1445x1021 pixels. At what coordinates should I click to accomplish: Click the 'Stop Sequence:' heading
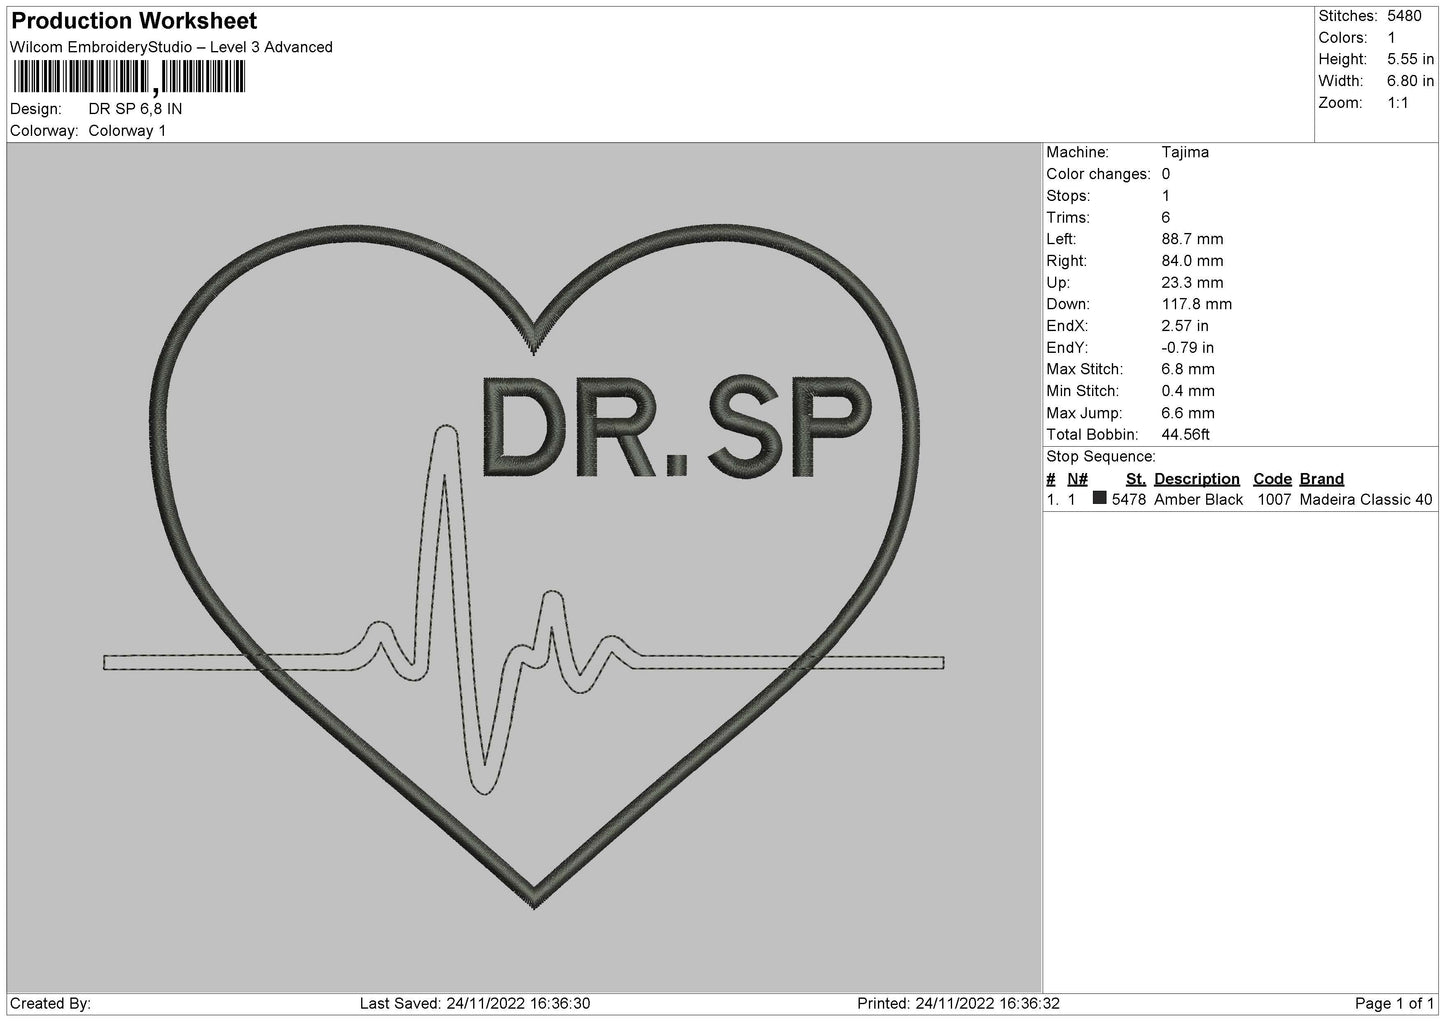1101,457
